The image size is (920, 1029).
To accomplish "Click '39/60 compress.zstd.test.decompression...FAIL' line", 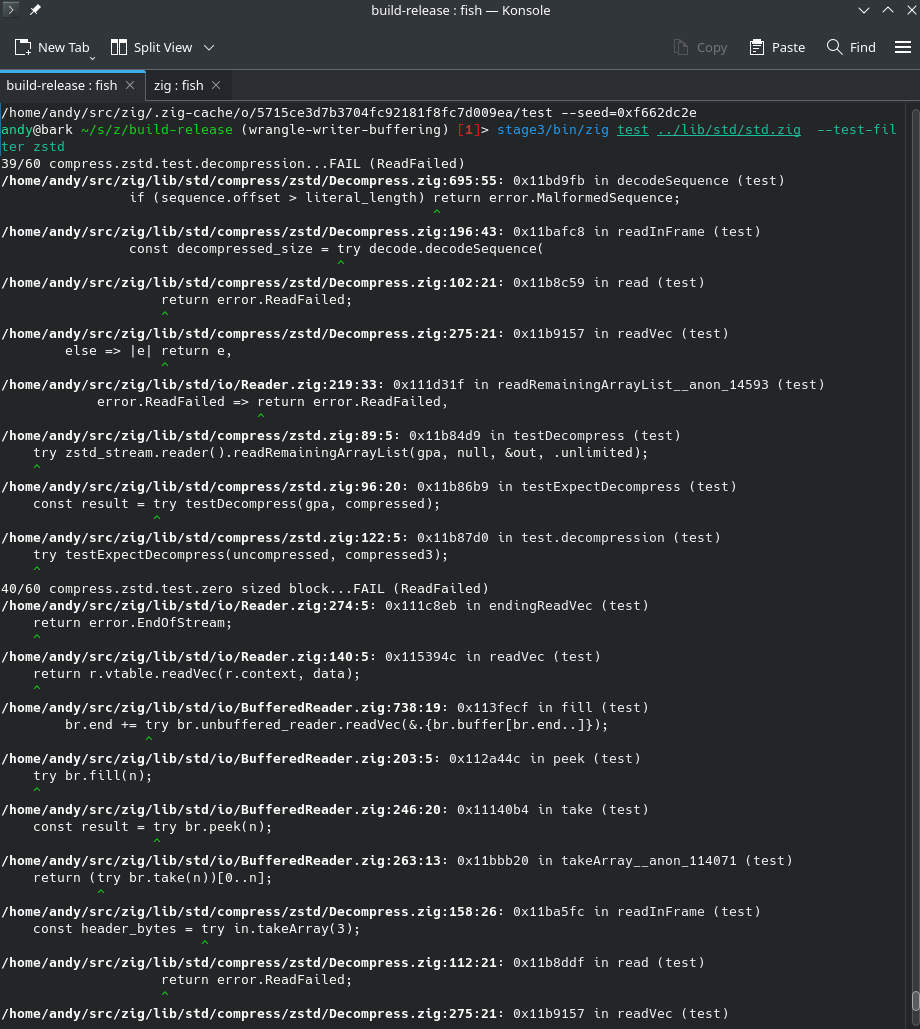I will [x=233, y=163].
